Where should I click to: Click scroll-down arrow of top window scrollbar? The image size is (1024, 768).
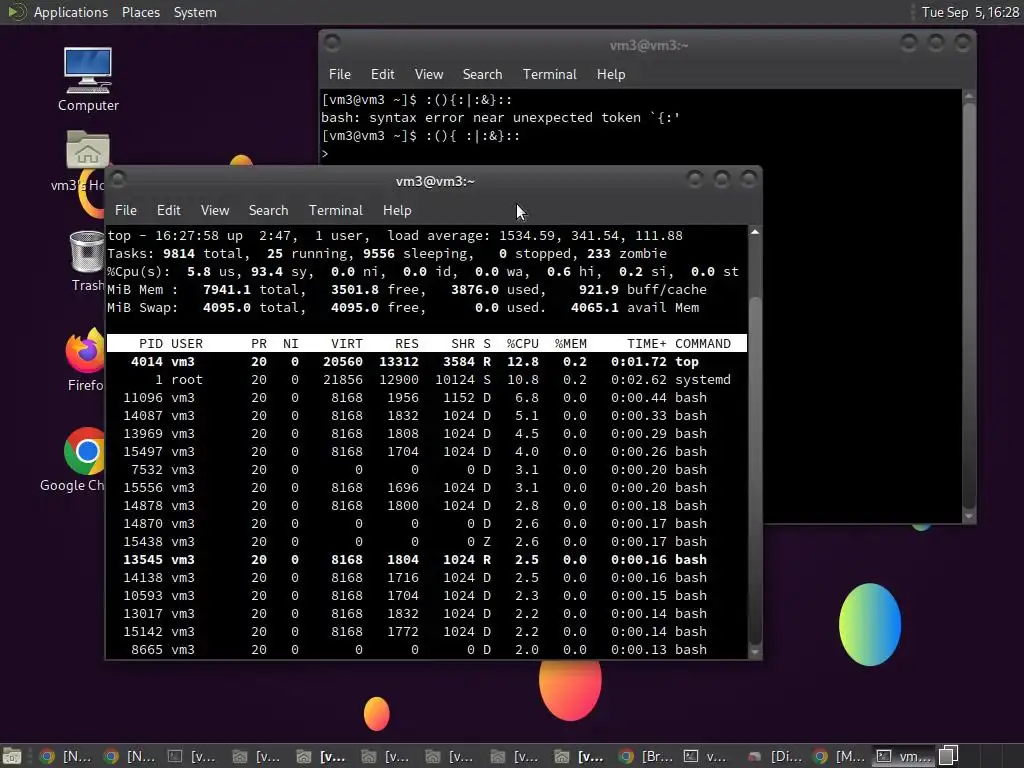pyautogui.click(x=755, y=652)
